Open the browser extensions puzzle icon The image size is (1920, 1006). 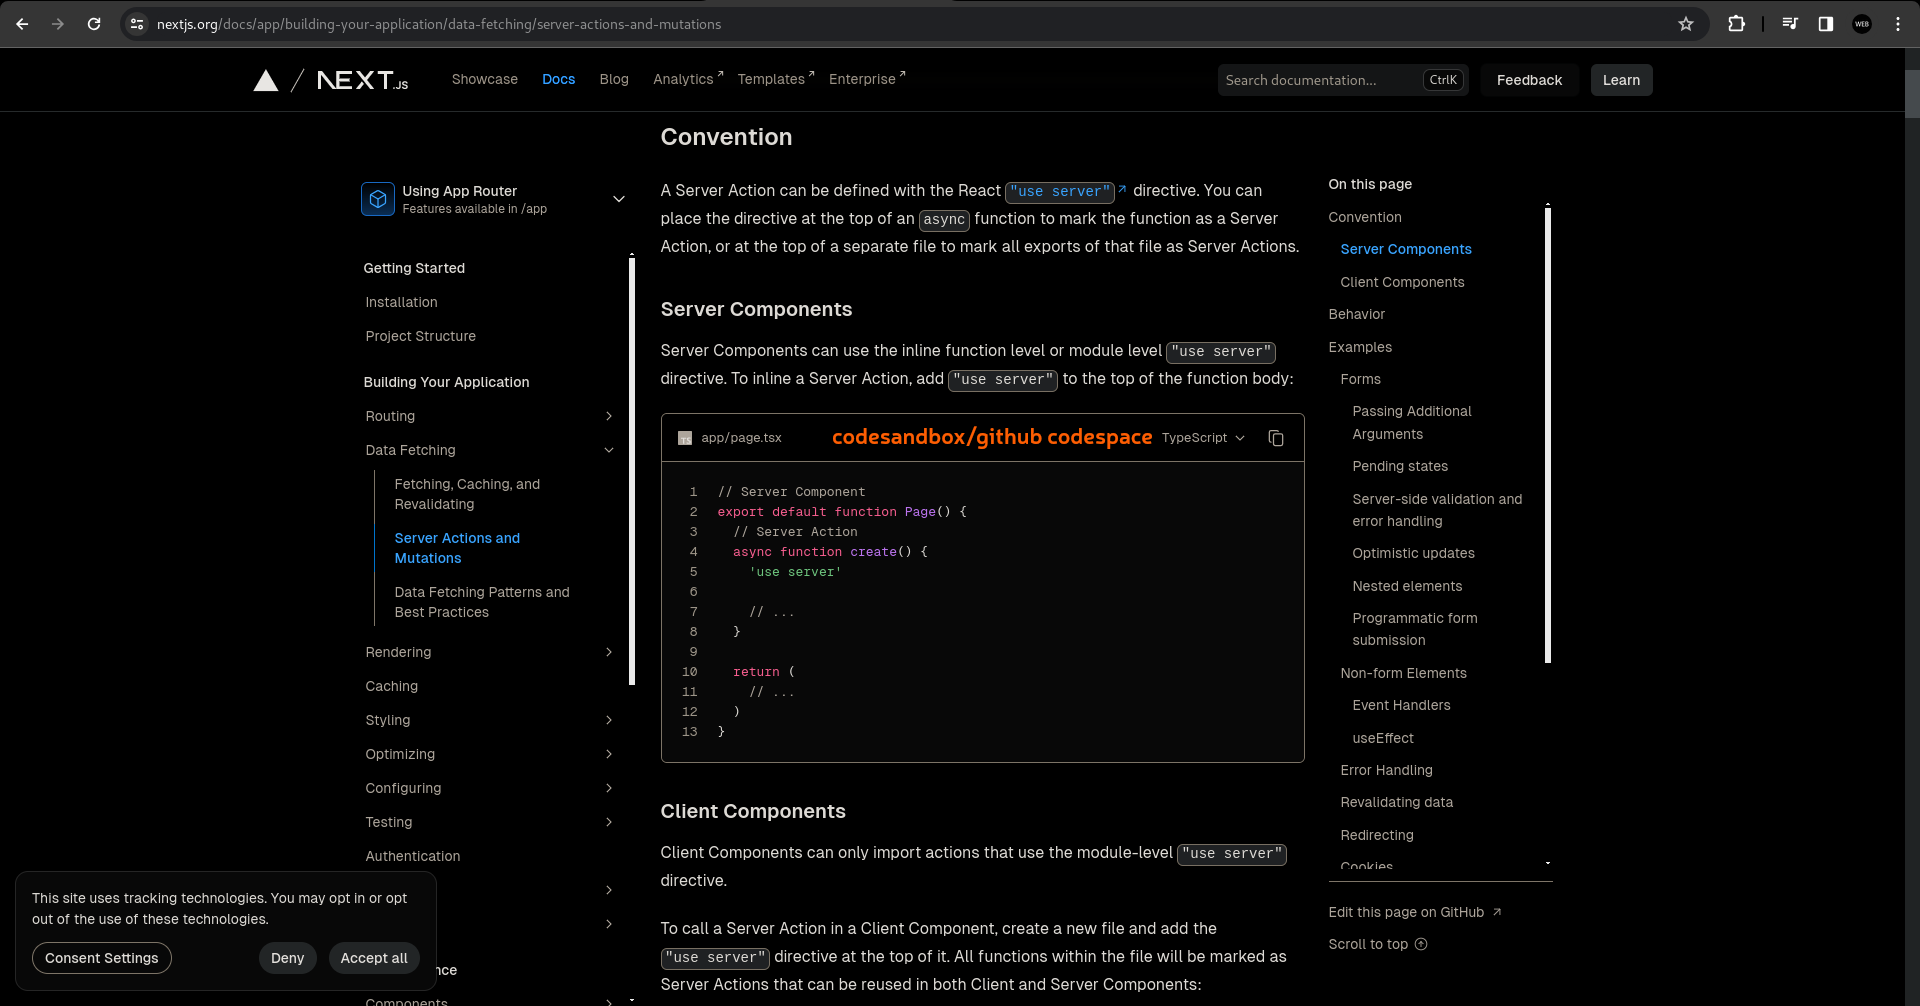point(1737,24)
